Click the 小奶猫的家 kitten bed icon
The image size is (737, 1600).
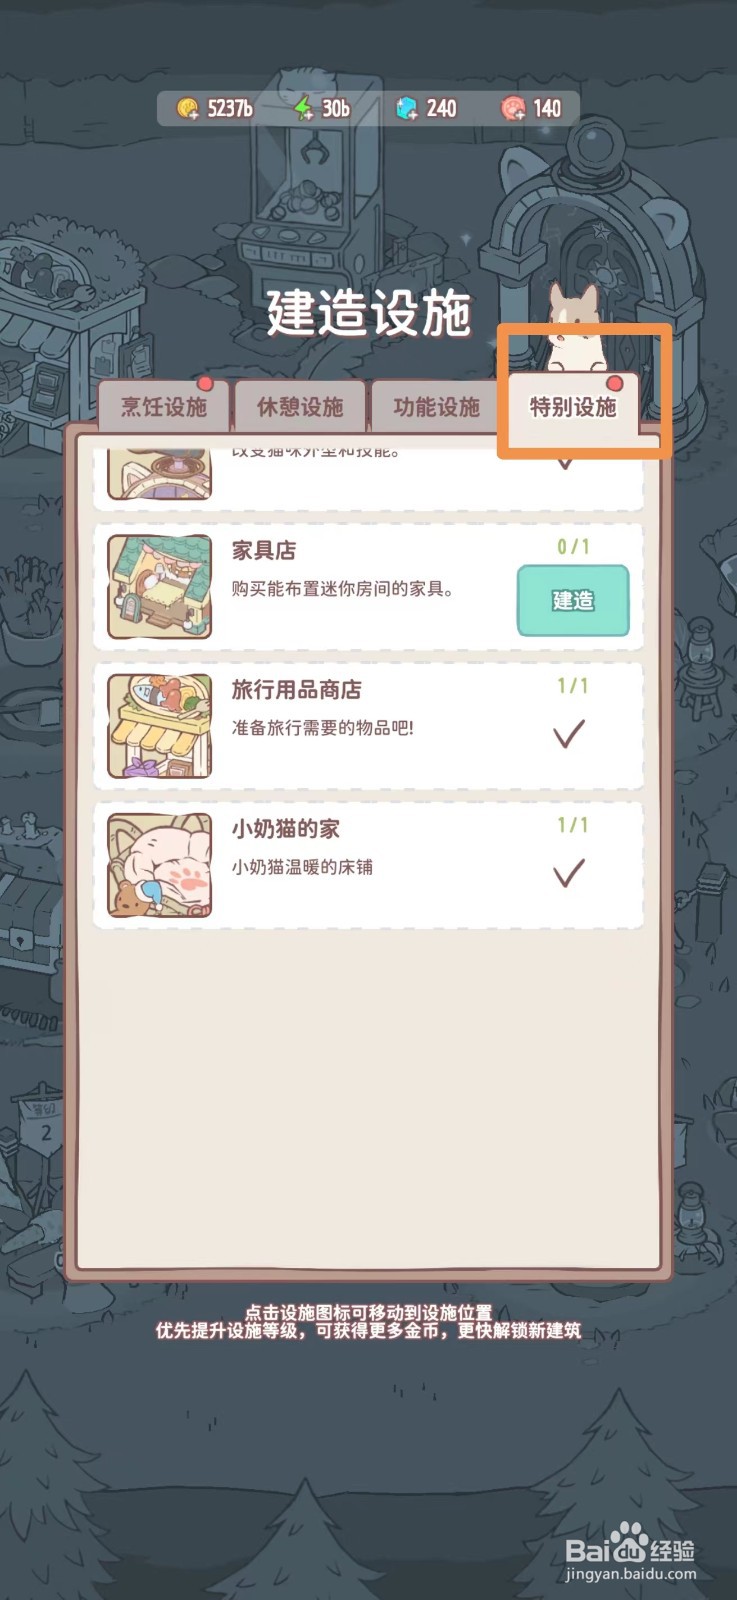point(160,864)
